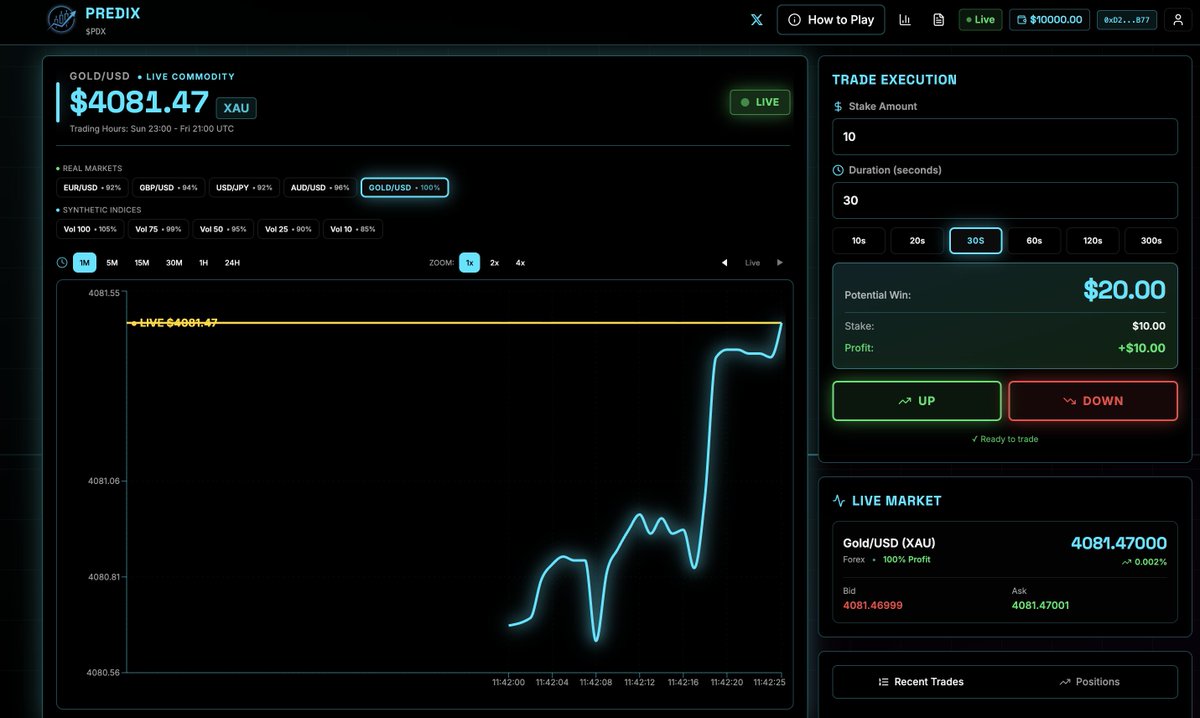Choose the 10s duration preset

pos(859,241)
